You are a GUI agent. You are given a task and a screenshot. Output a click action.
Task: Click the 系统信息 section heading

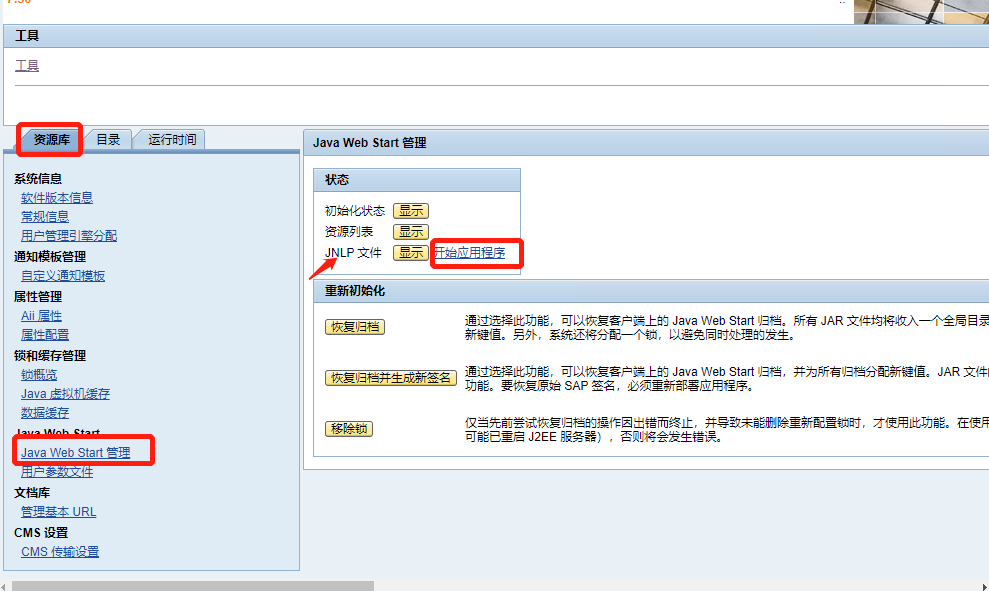point(38,178)
